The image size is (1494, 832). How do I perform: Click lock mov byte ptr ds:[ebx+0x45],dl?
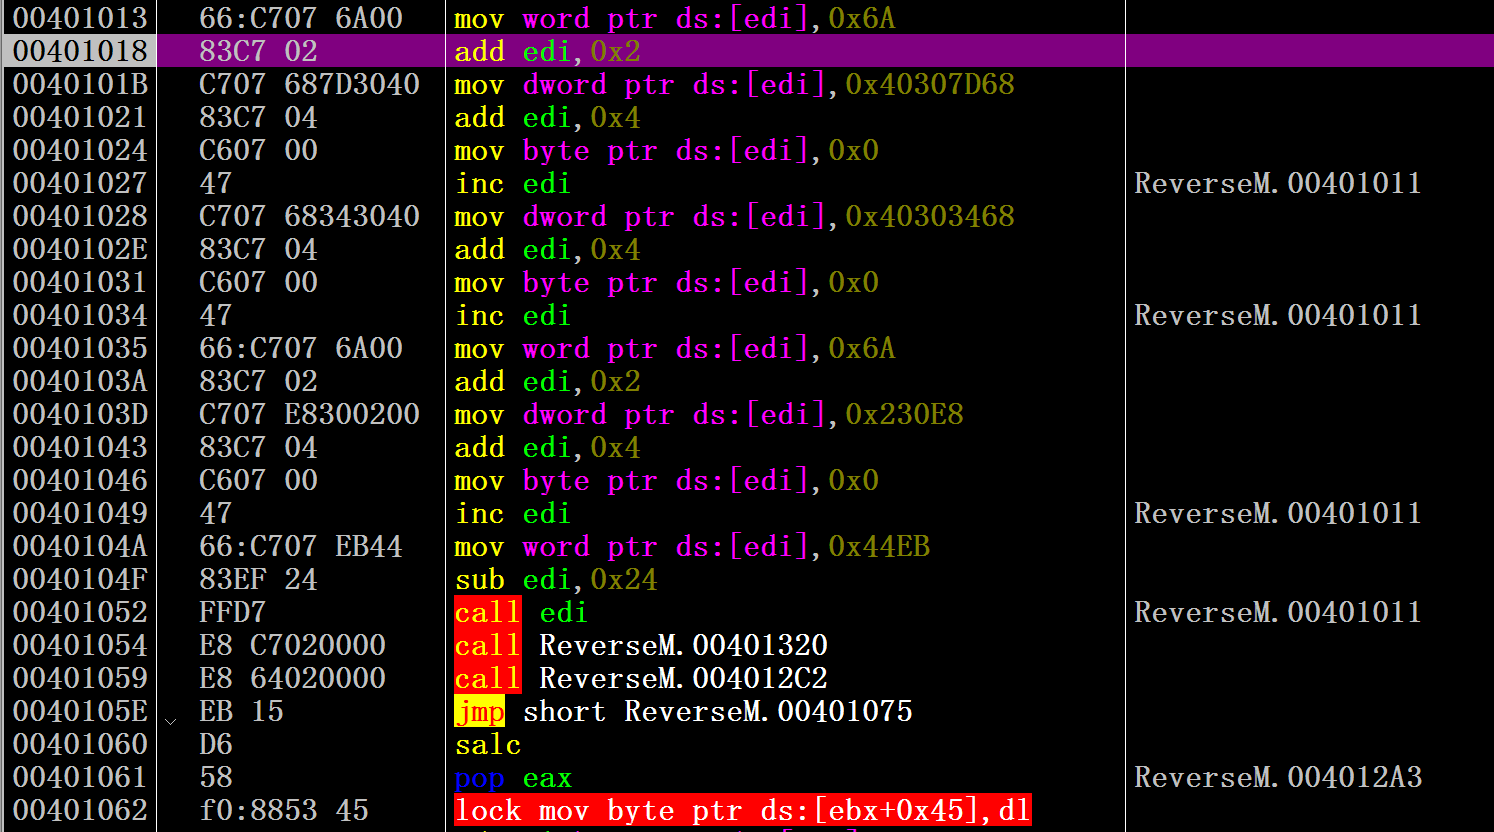point(742,810)
